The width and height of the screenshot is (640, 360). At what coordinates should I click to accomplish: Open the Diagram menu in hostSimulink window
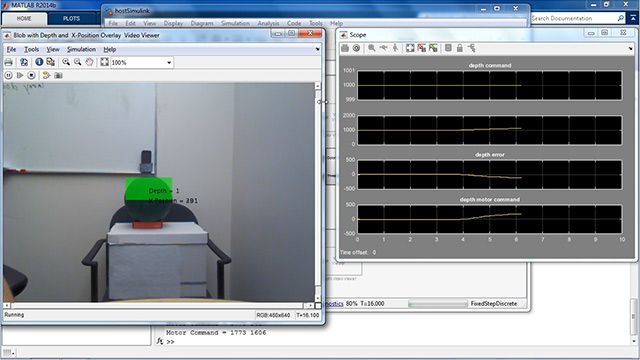(x=202, y=23)
